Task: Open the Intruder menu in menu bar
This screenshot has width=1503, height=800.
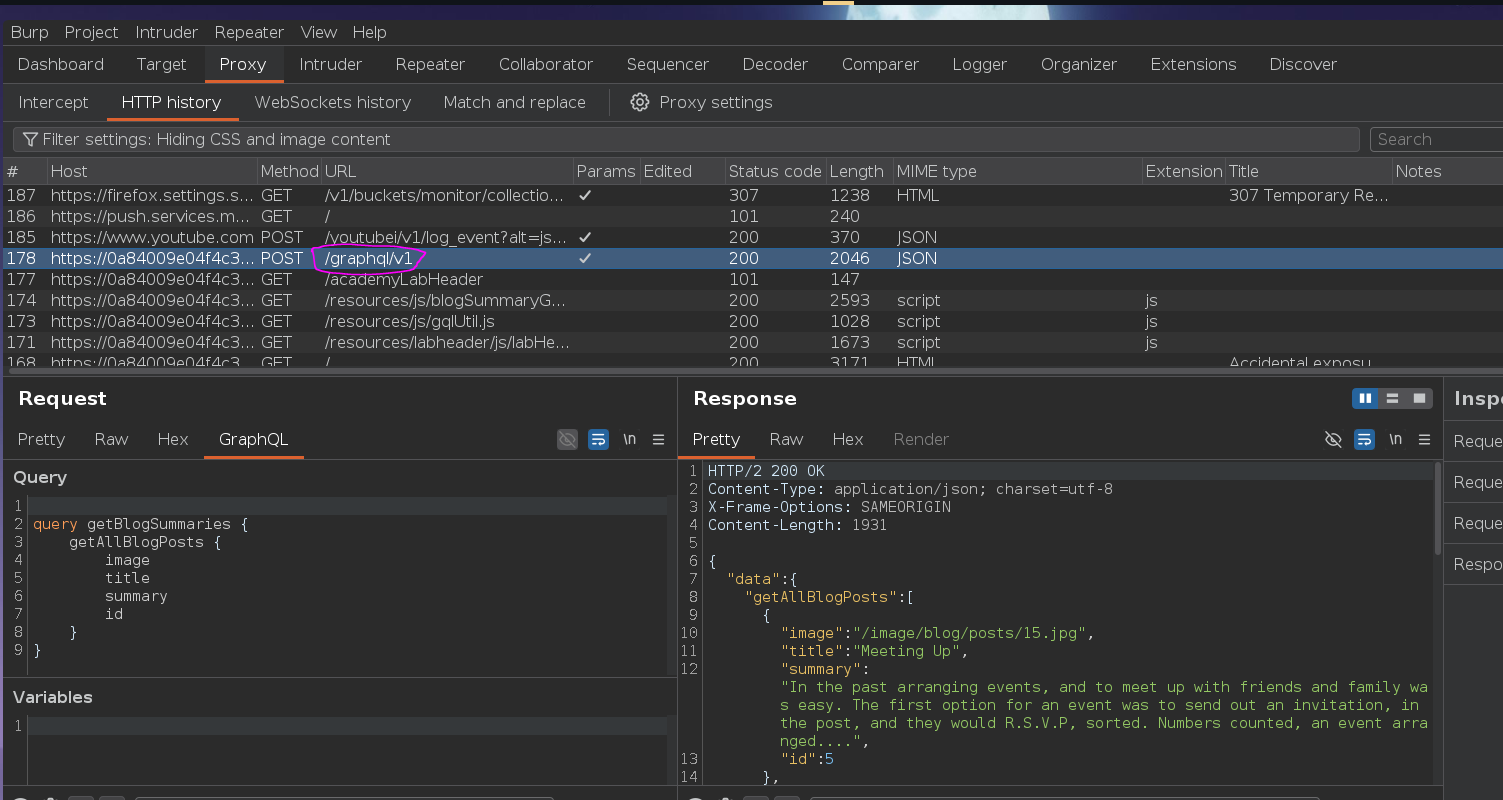Action: (167, 32)
